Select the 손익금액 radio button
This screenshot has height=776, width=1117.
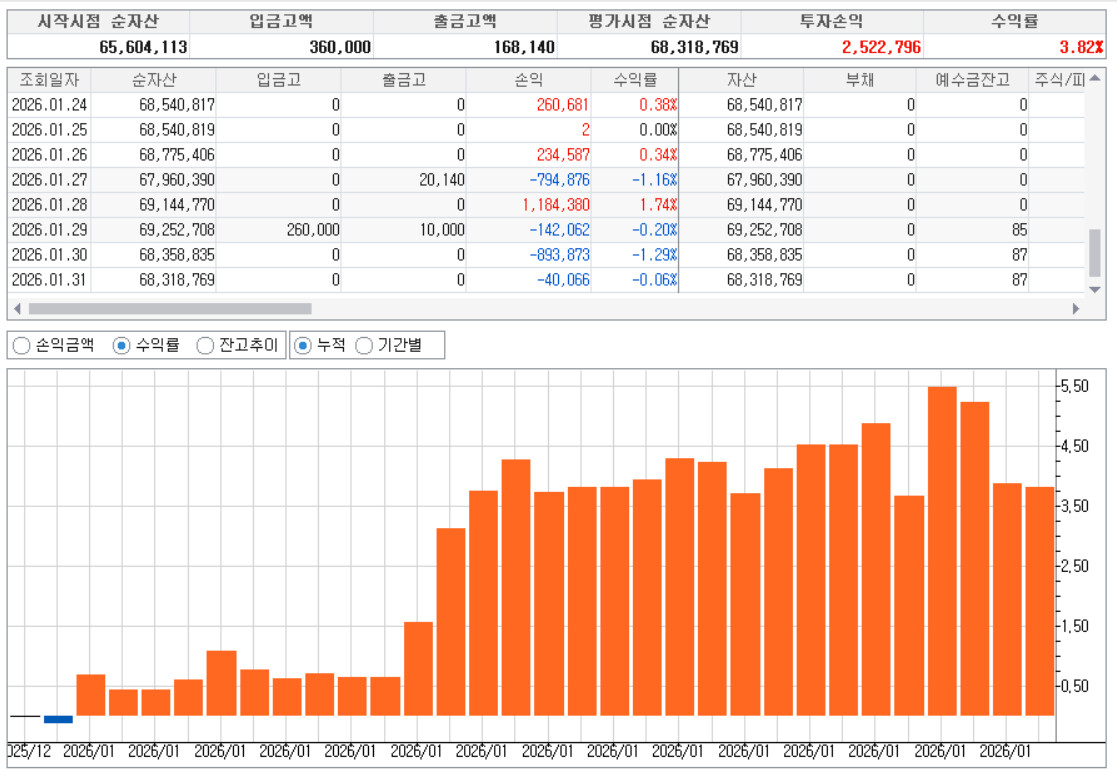tap(21, 346)
